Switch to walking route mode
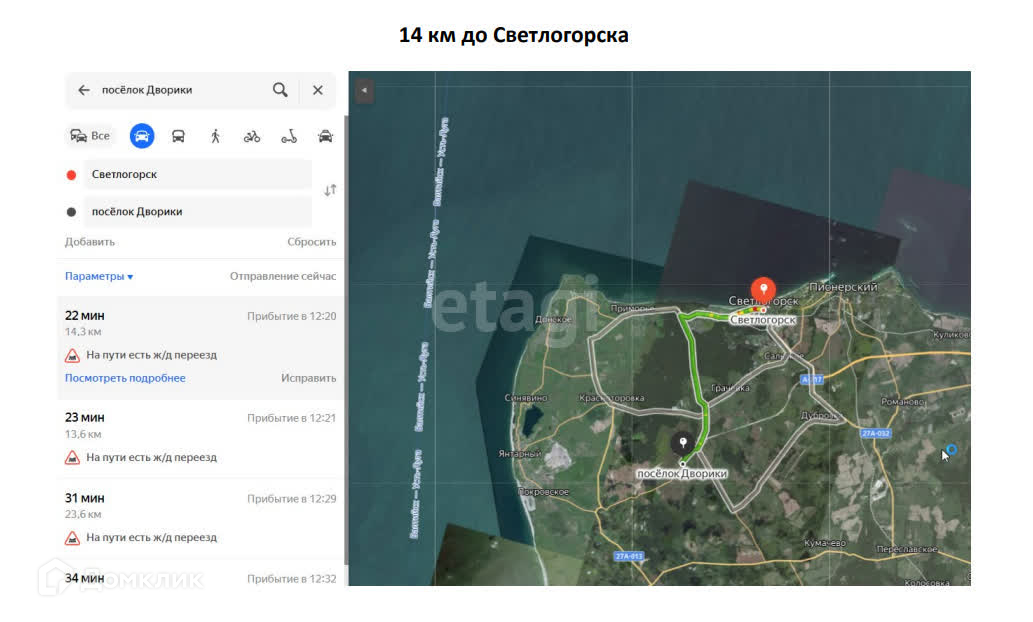1033x622 pixels. point(215,136)
